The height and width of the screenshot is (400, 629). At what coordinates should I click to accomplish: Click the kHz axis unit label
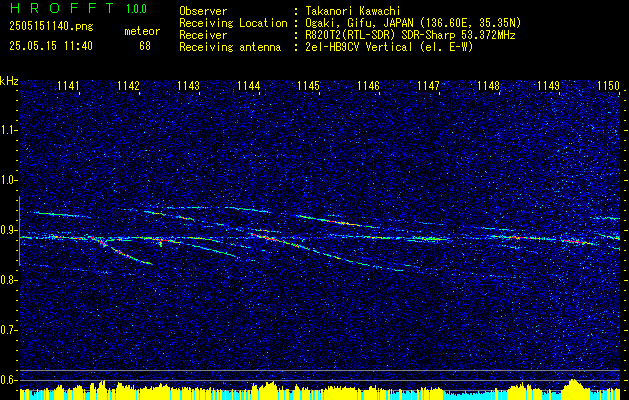coord(9,81)
